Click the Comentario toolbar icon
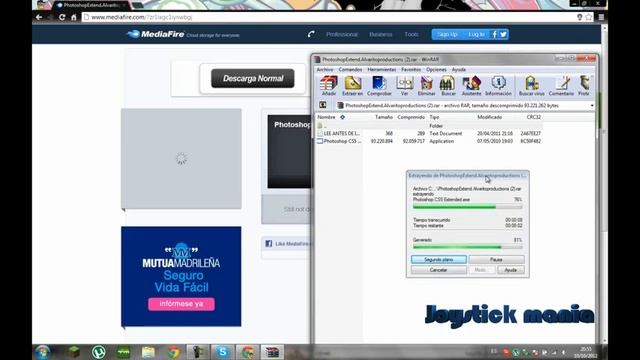 tap(561, 86)
